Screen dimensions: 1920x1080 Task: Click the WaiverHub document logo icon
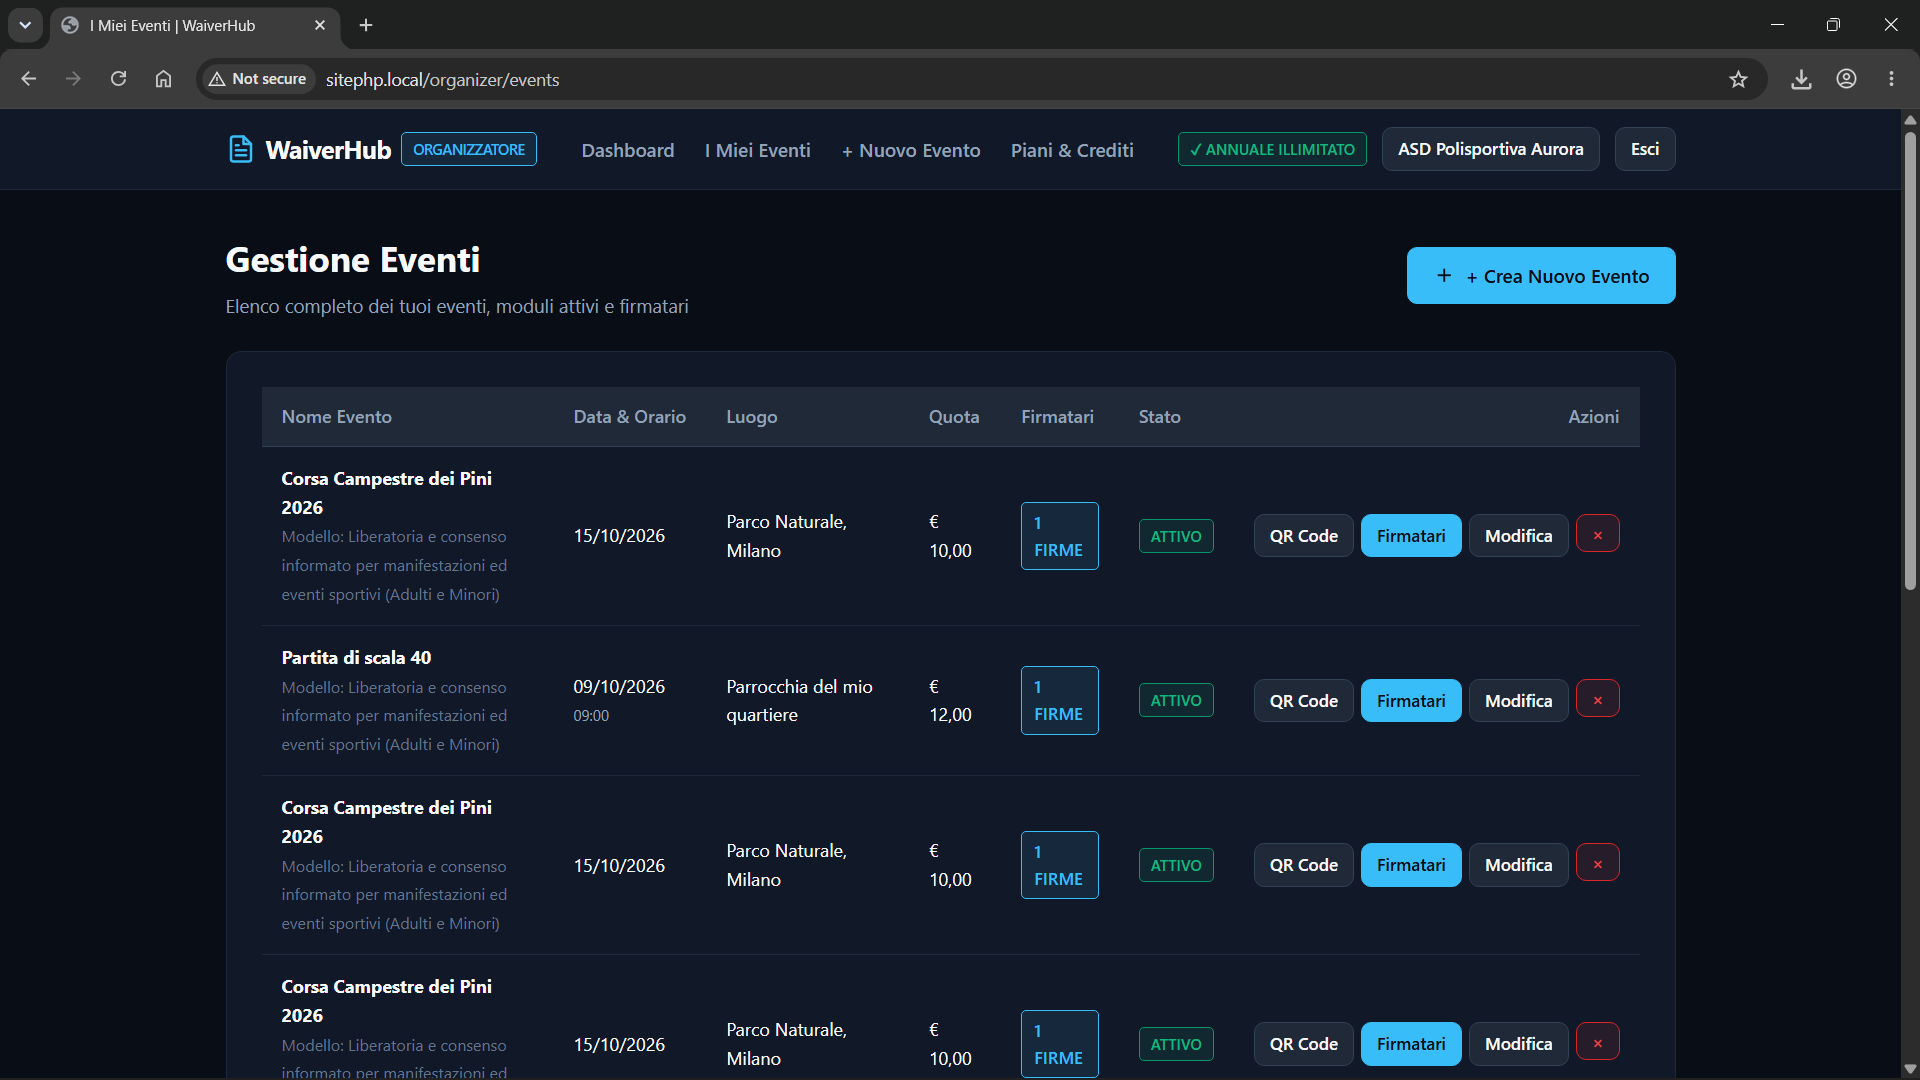pyautogui.click(x=240, y=150)
